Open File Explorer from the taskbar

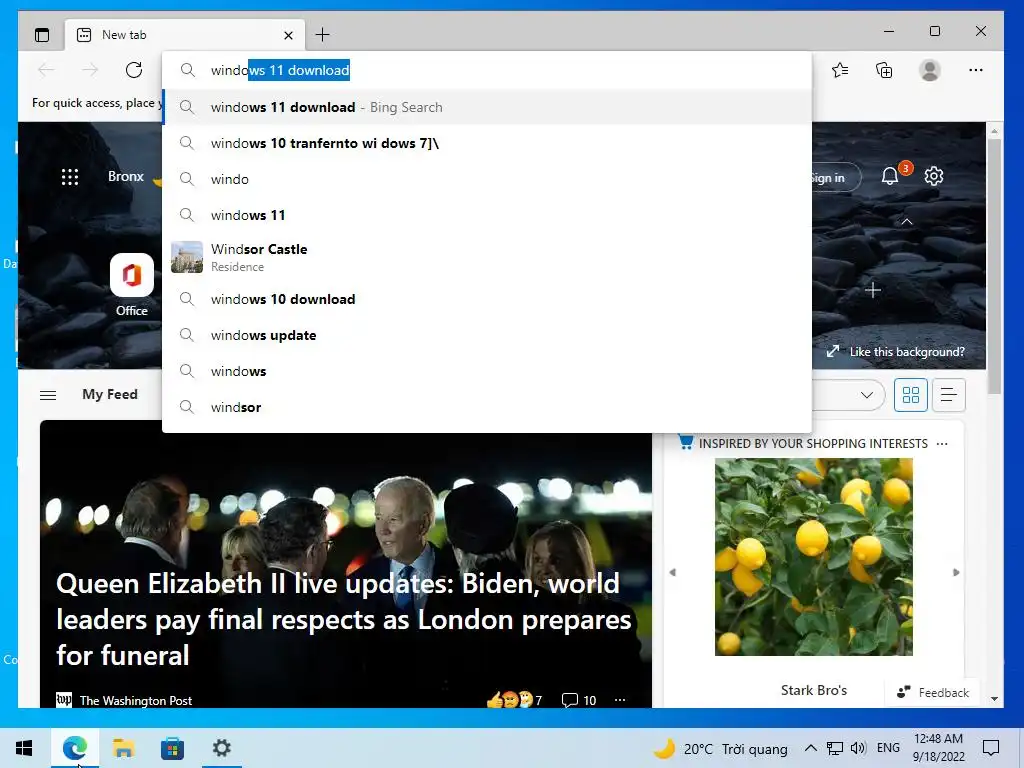click(x=123, y=748)
